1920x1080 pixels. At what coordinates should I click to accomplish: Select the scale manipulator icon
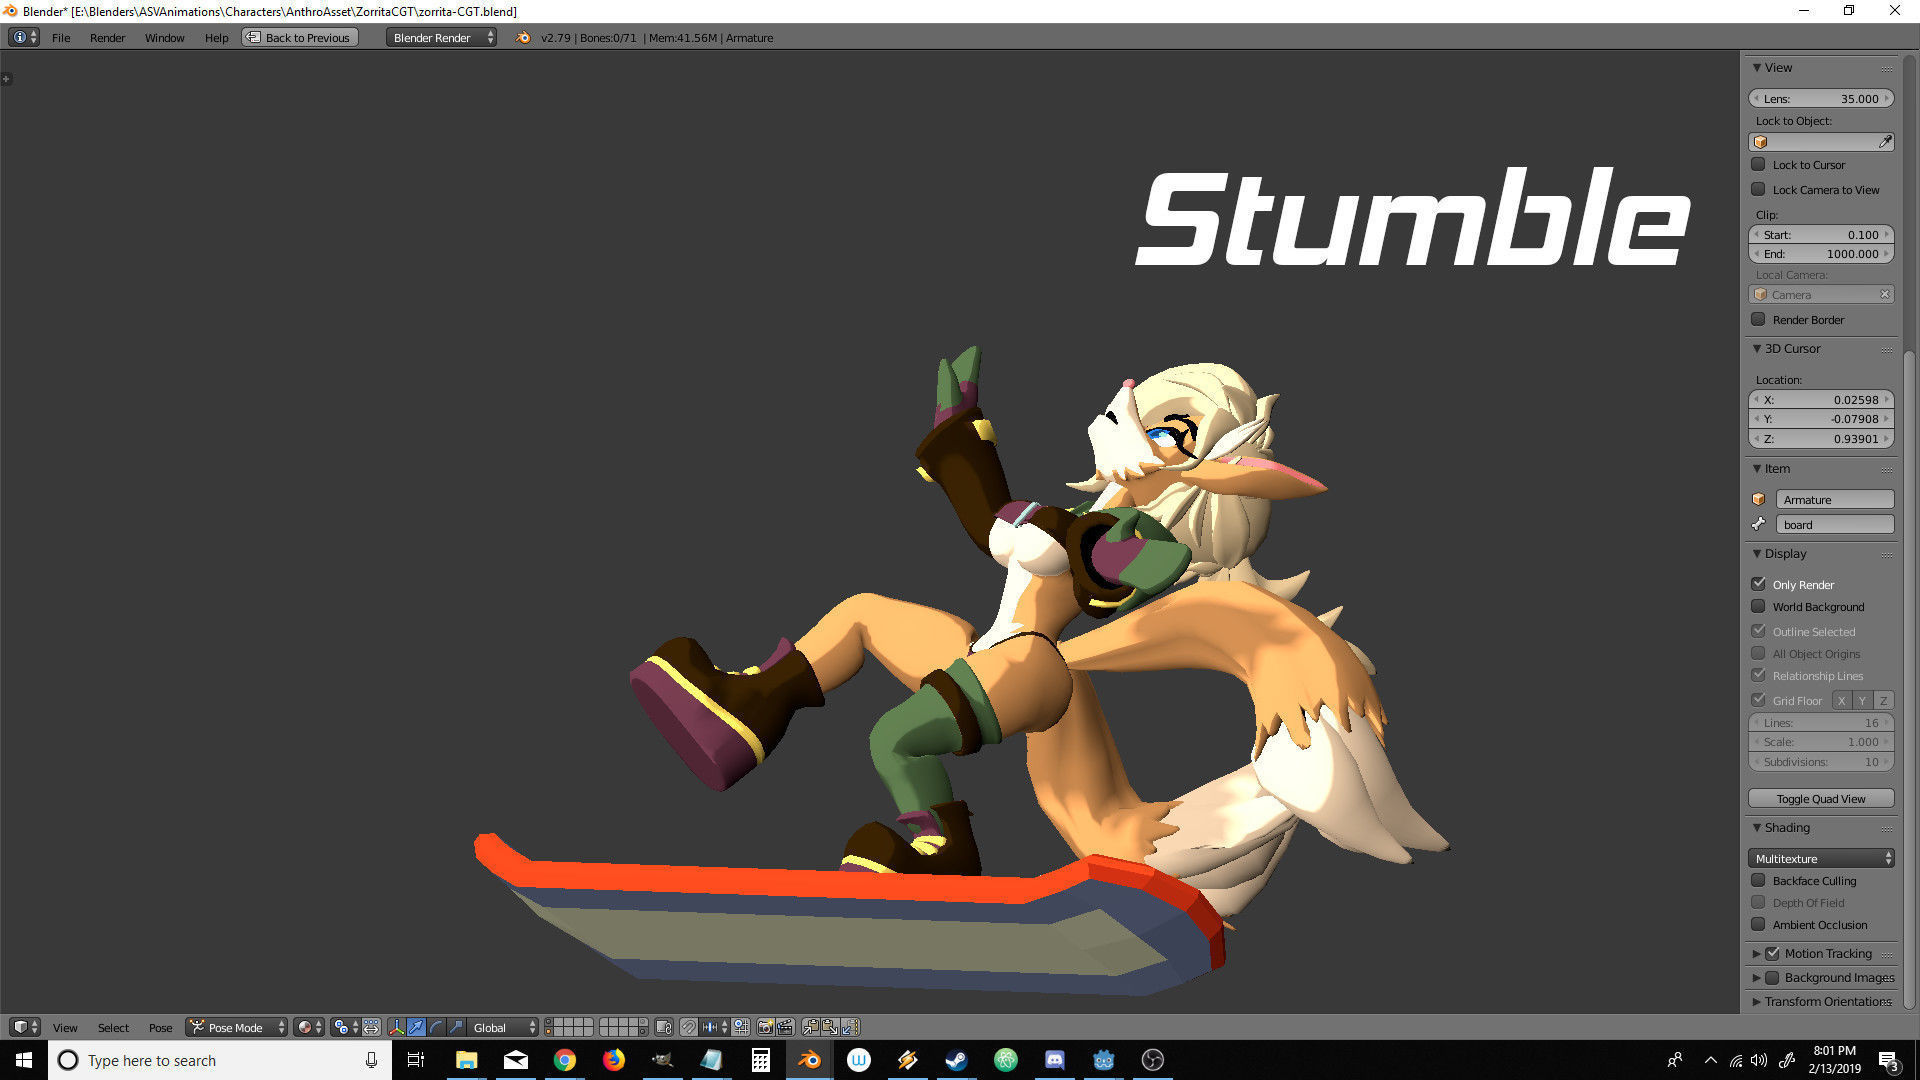[456, 1027]
